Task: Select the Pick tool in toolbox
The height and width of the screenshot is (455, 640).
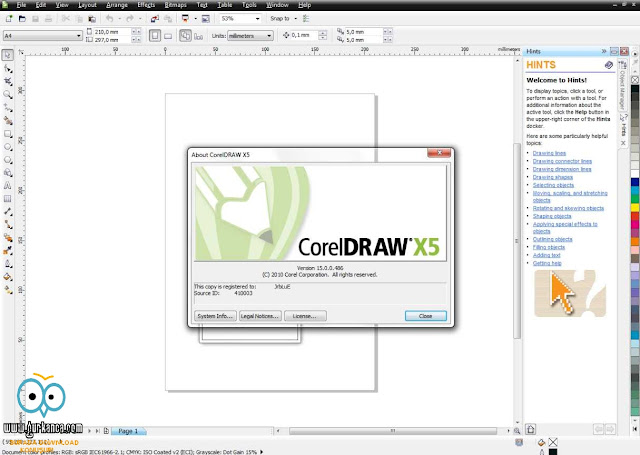Action: coord(7,55)
